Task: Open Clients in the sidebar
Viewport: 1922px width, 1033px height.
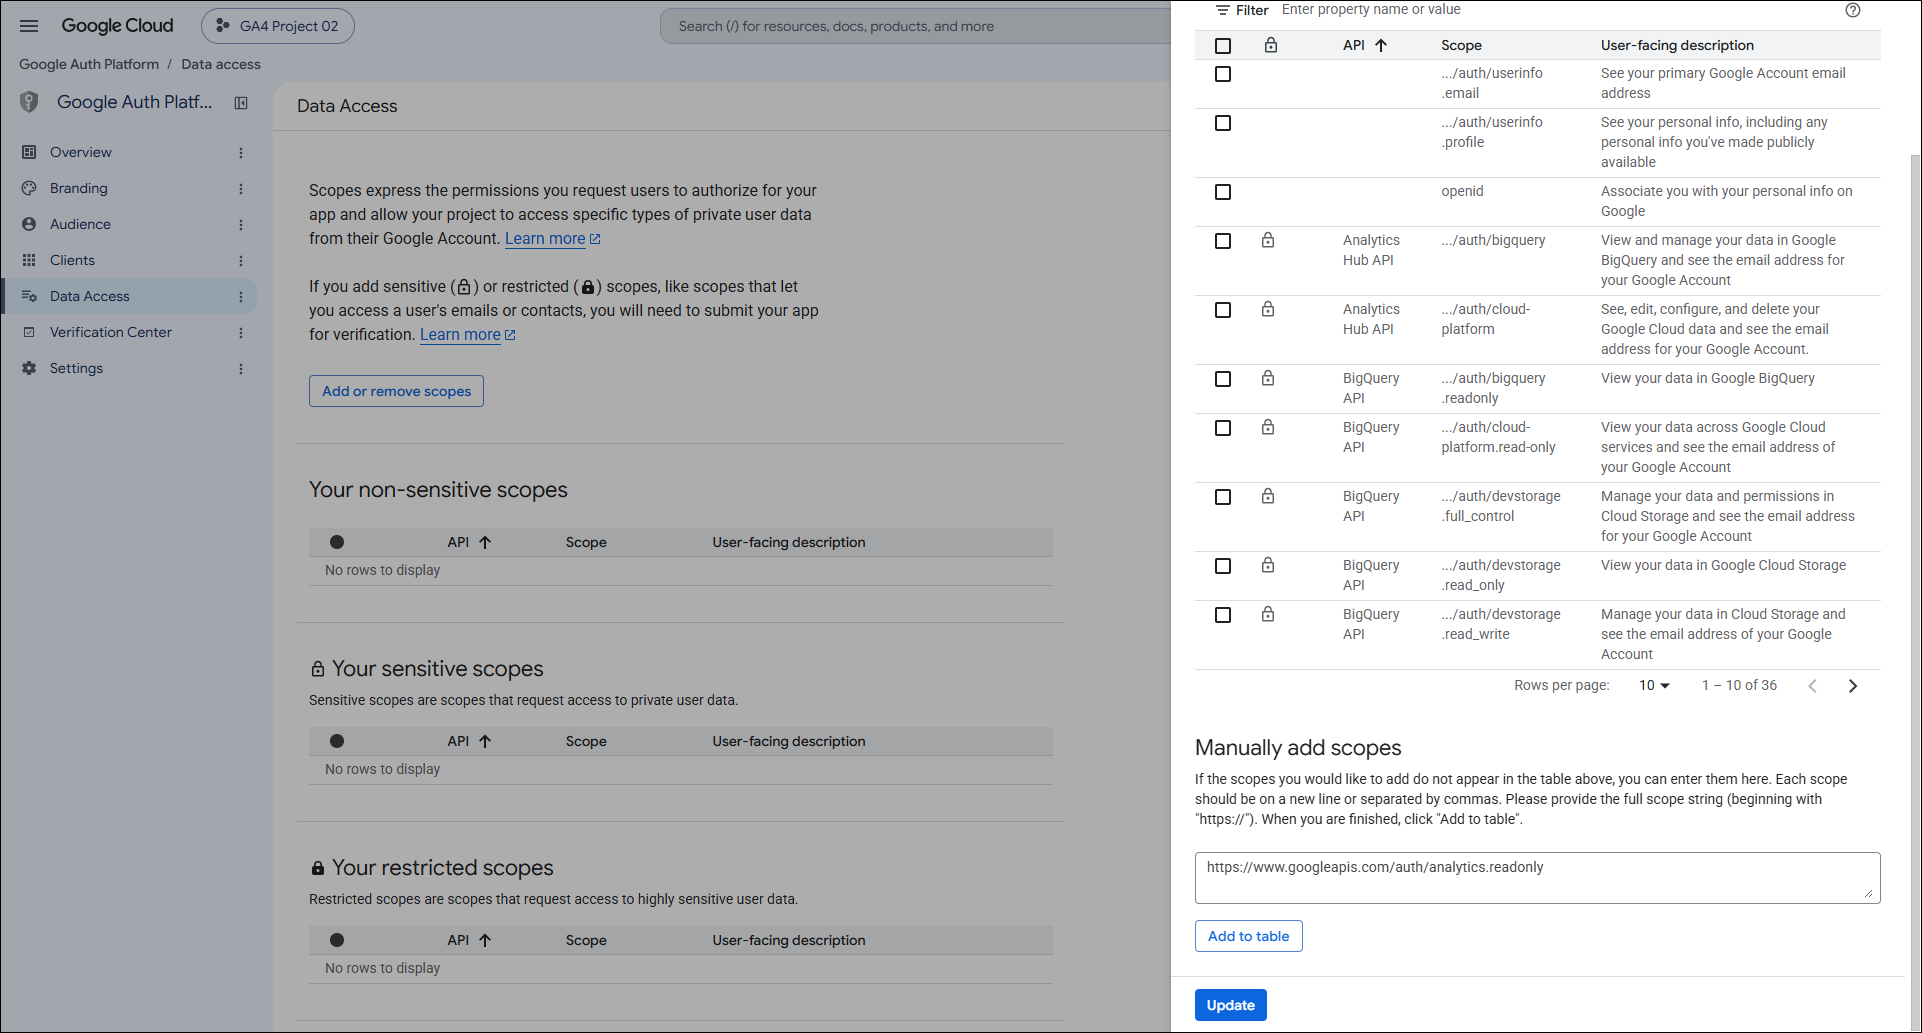Action: point(72,260)
